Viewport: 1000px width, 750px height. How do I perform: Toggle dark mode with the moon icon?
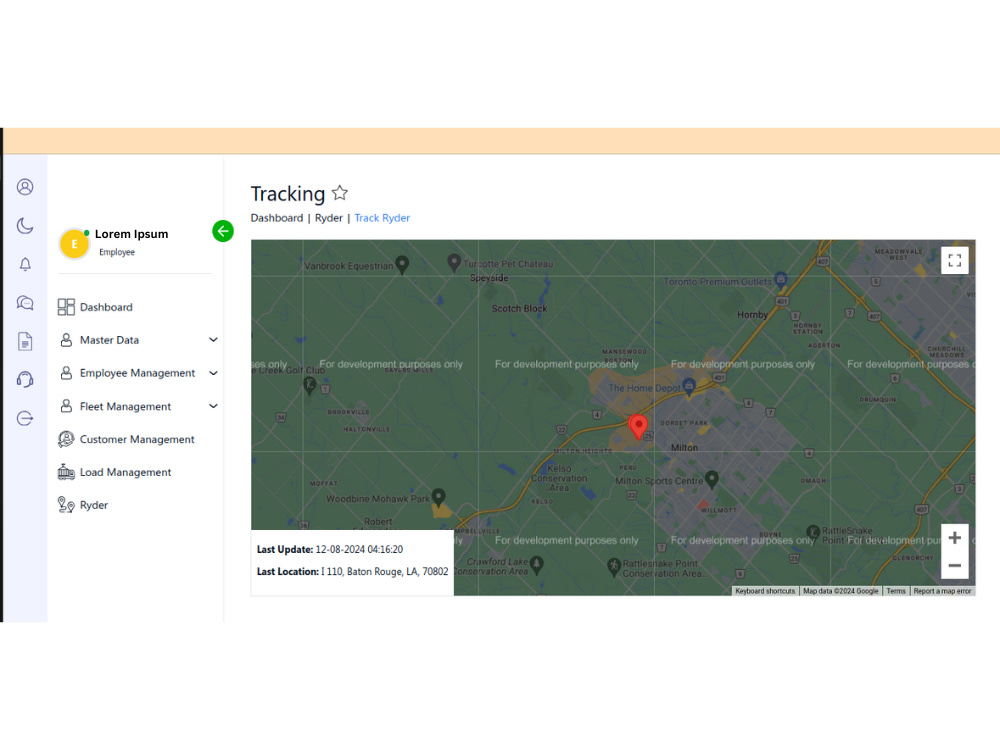click(x=25, y=225)
